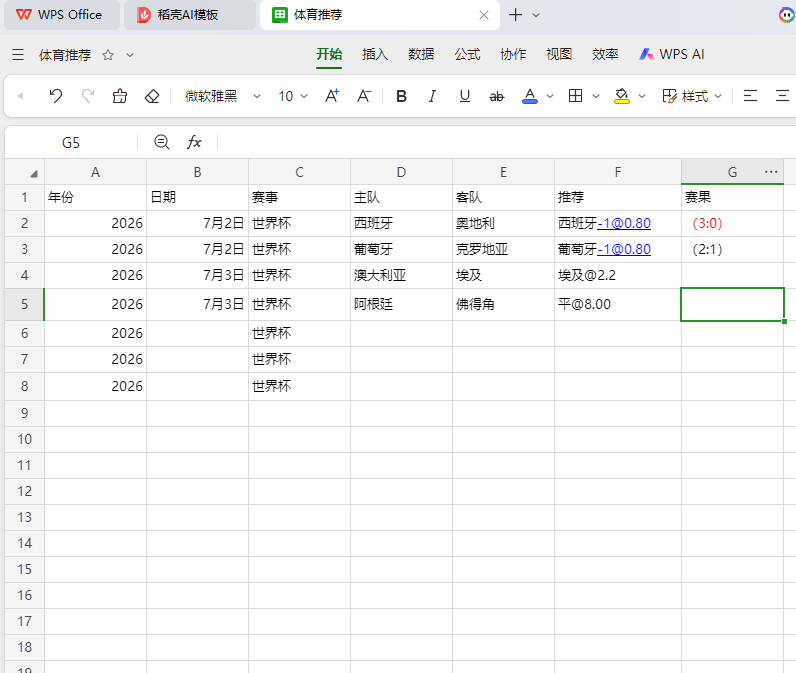Click the center align icon at toolbar edge

782,96
